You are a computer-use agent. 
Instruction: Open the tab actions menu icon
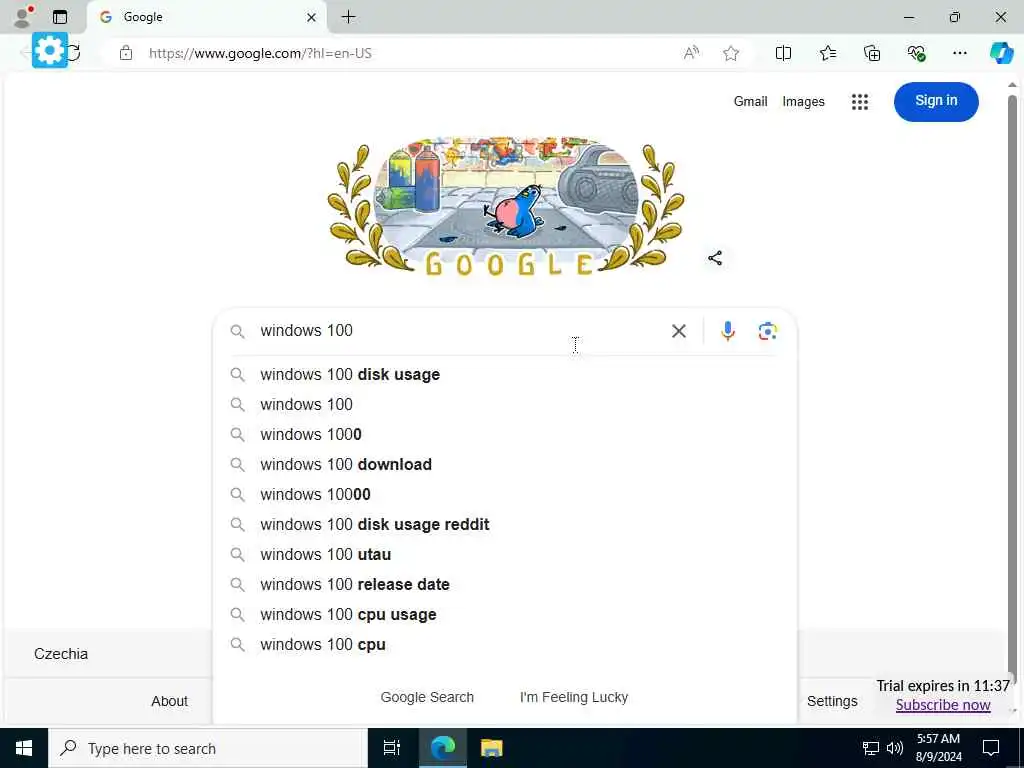click(60, 17)
